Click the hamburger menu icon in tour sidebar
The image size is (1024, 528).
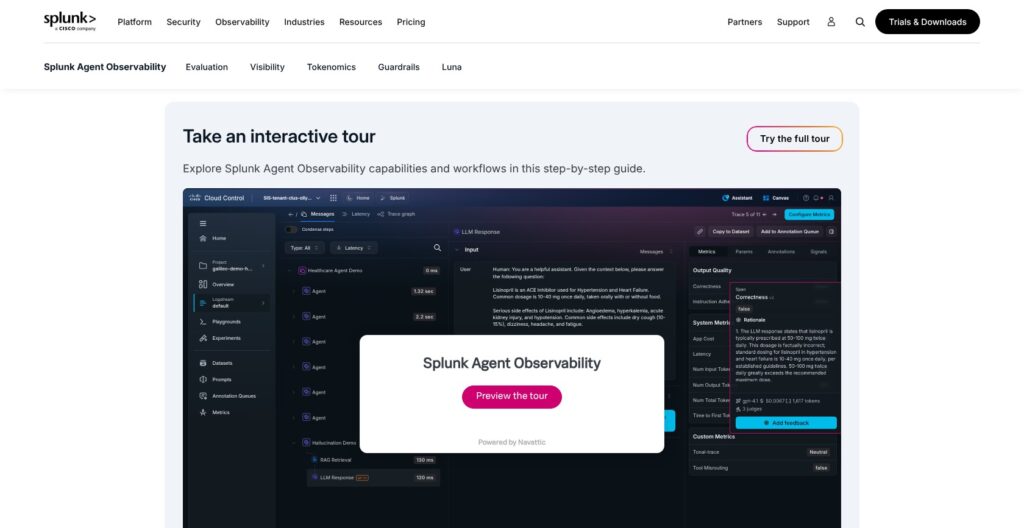point(203,223)
